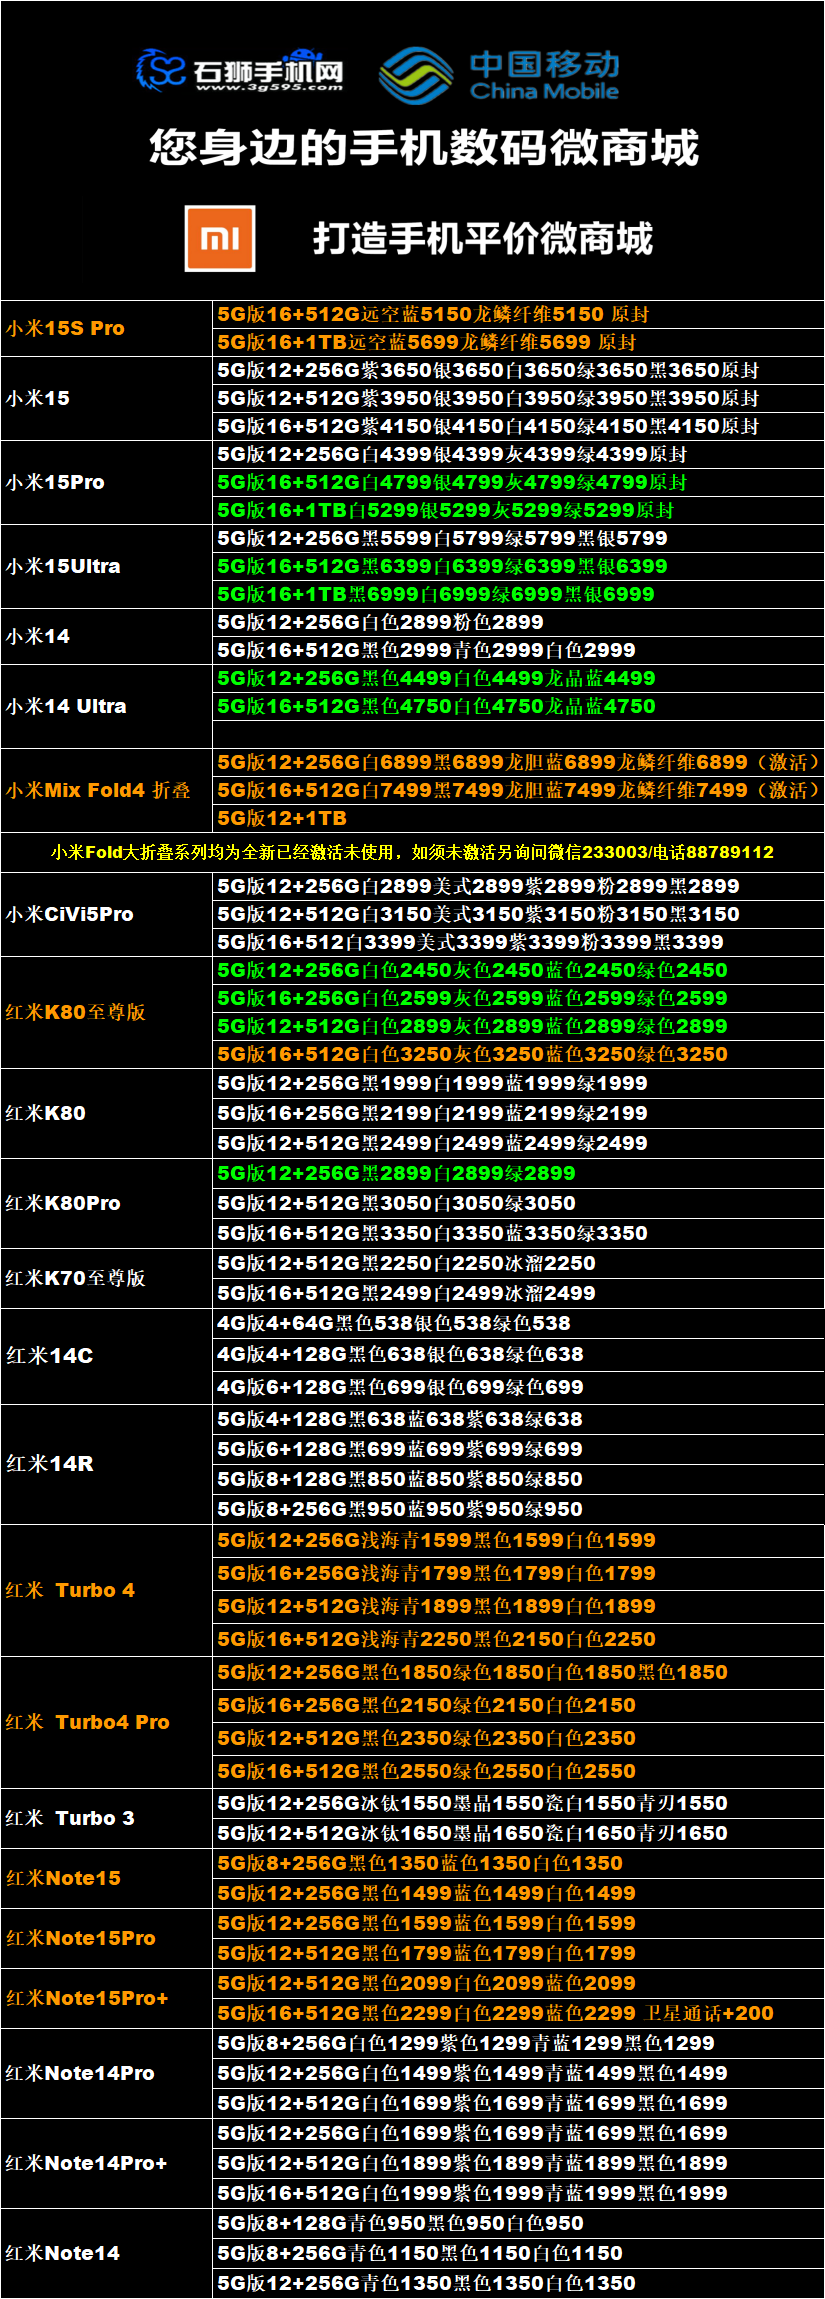
Task: Select the 红米K80至尊版 model label
Action: point(76,1012)
